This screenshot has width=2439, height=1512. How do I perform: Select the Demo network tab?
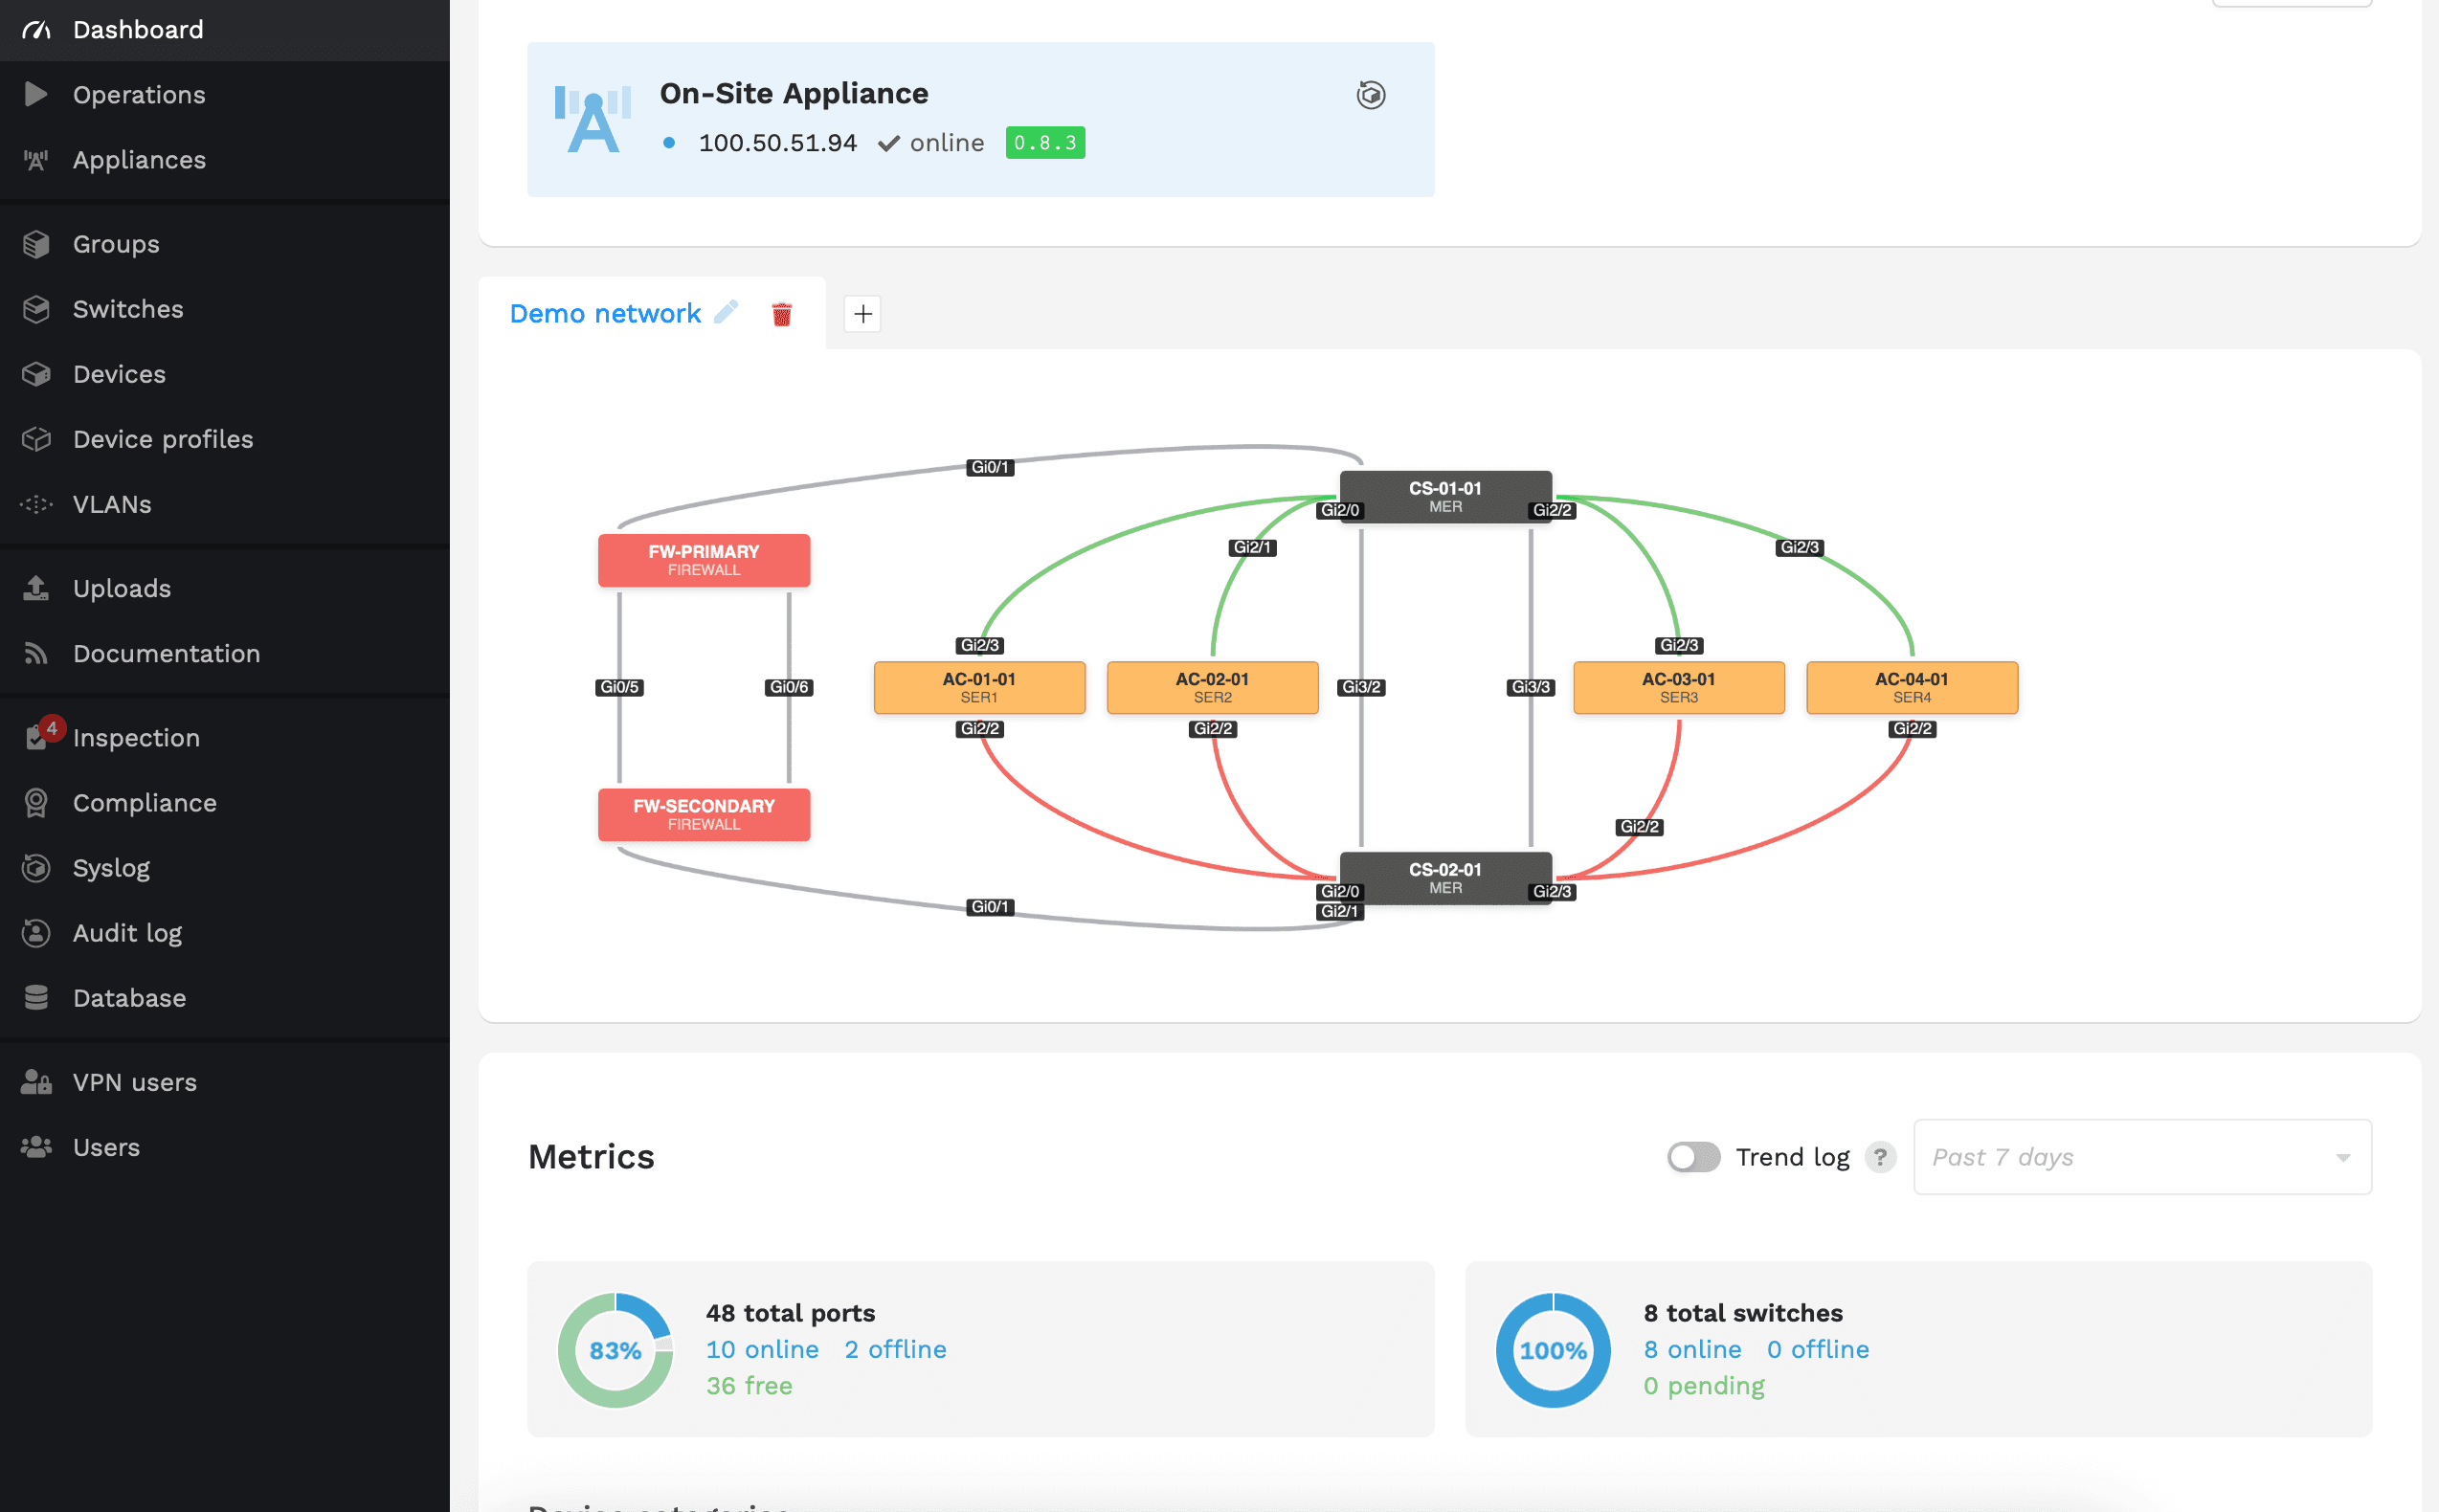point(604,312)
